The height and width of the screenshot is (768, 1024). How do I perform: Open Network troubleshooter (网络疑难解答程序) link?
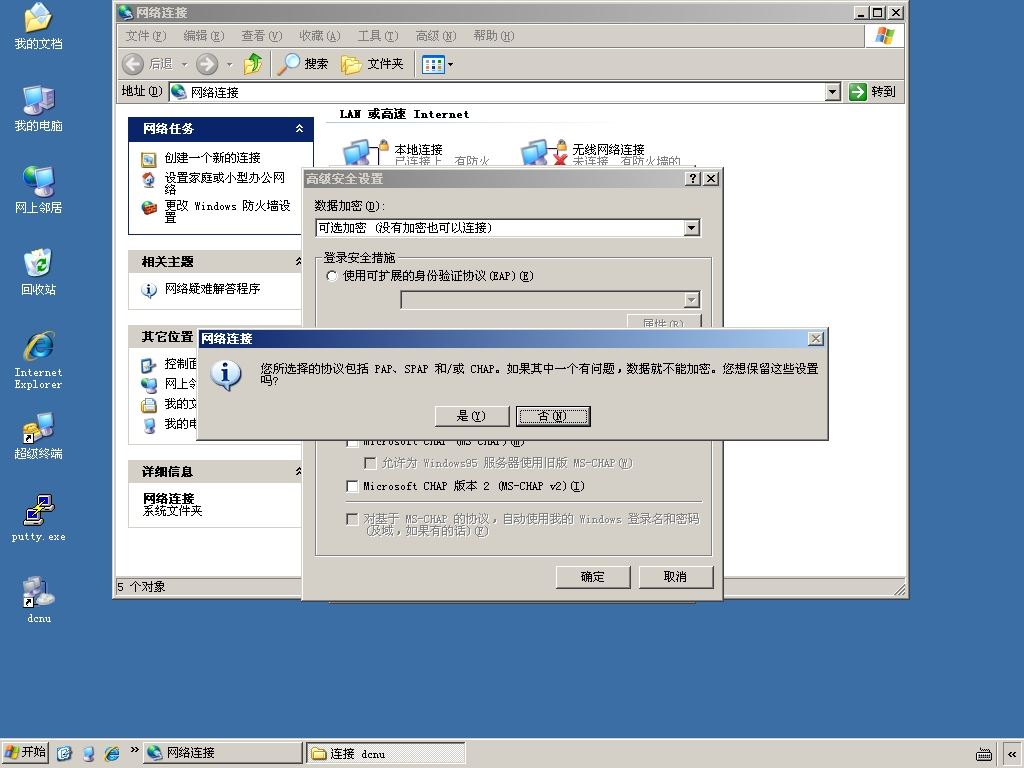tap(212, 289)
